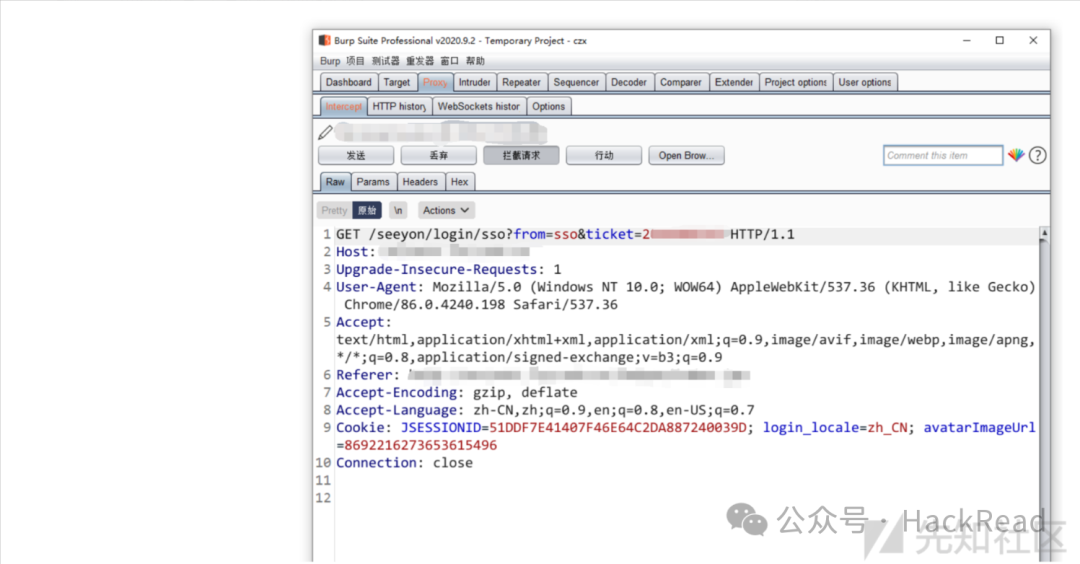Switch to the Params message tab
This screenshot has height=564, width=1080.
point(373,182)
